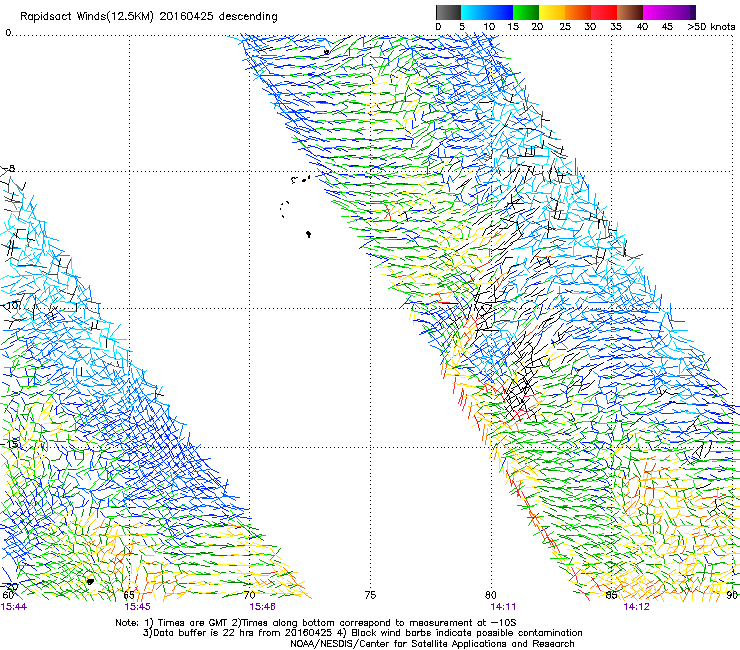The height and width of the screenshot is (650, 740).
Task: Click the latitude label '0' at top left
Action: click(8, 33)
